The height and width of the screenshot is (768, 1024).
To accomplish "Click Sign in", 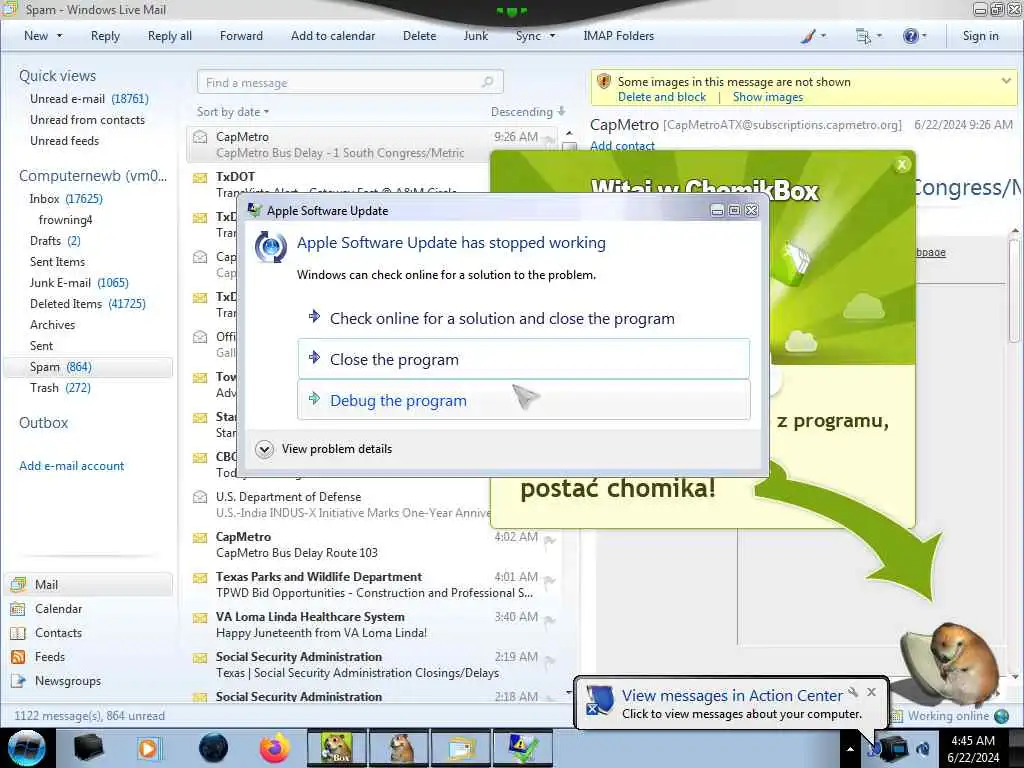I will [980, 36].
